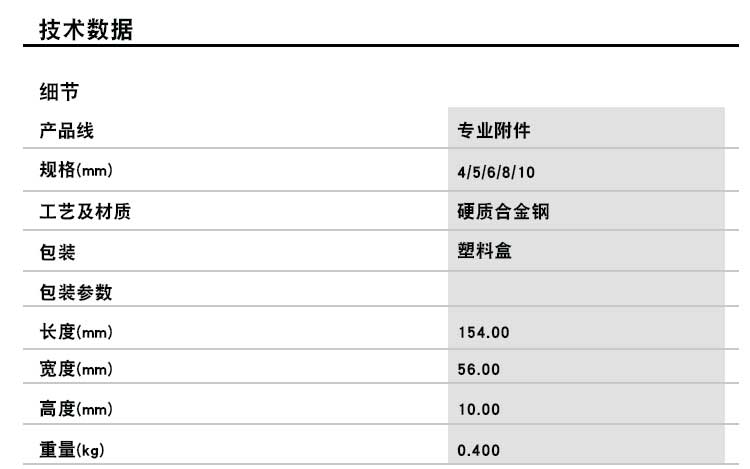Click the 规格(mm) row label
The image size is (750, 469).
pyautogui.click(x=76, y=171)
